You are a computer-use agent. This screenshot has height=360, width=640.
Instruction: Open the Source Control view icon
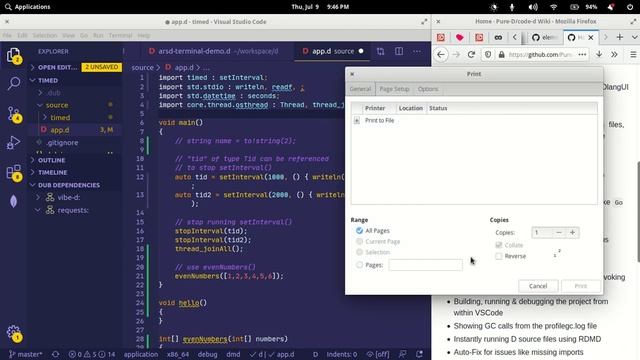coord(13,114)
